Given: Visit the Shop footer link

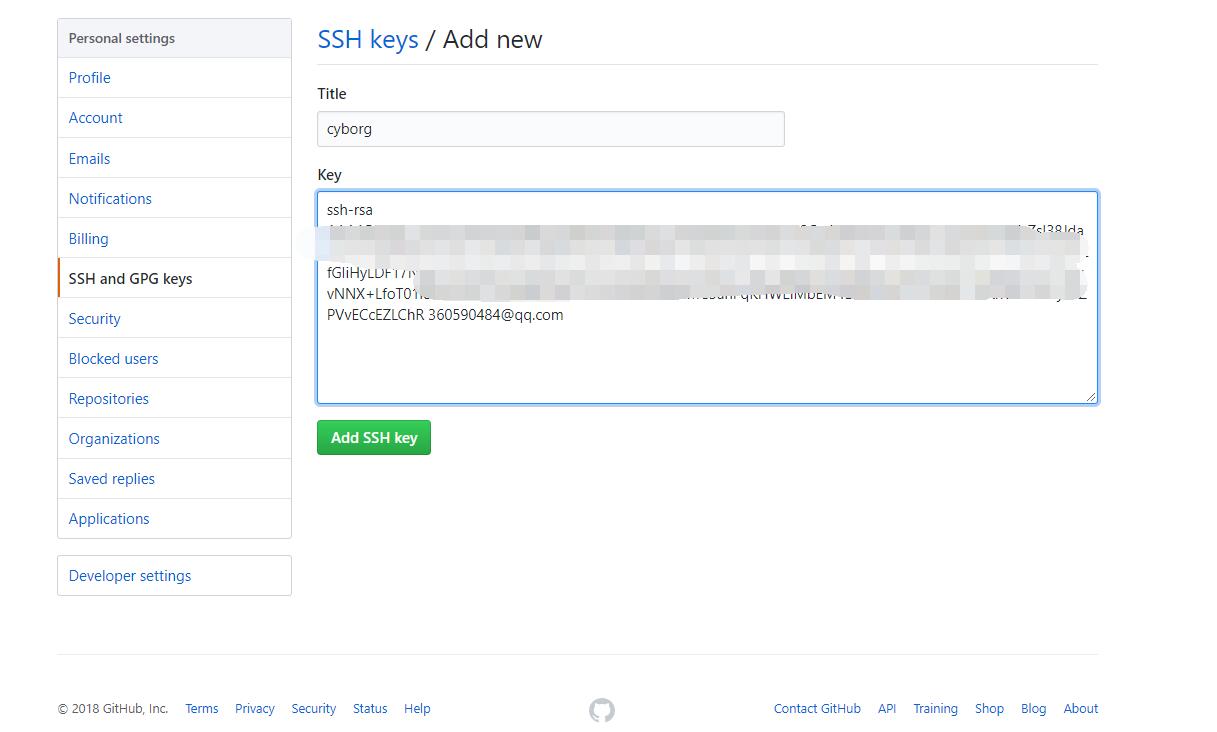Looking at the screenshot, I should pos(989,708).
